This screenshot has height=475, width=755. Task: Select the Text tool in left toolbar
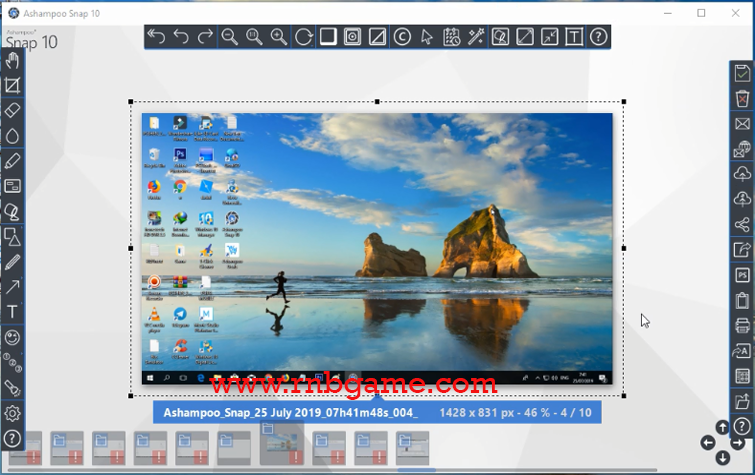(12, 312)
